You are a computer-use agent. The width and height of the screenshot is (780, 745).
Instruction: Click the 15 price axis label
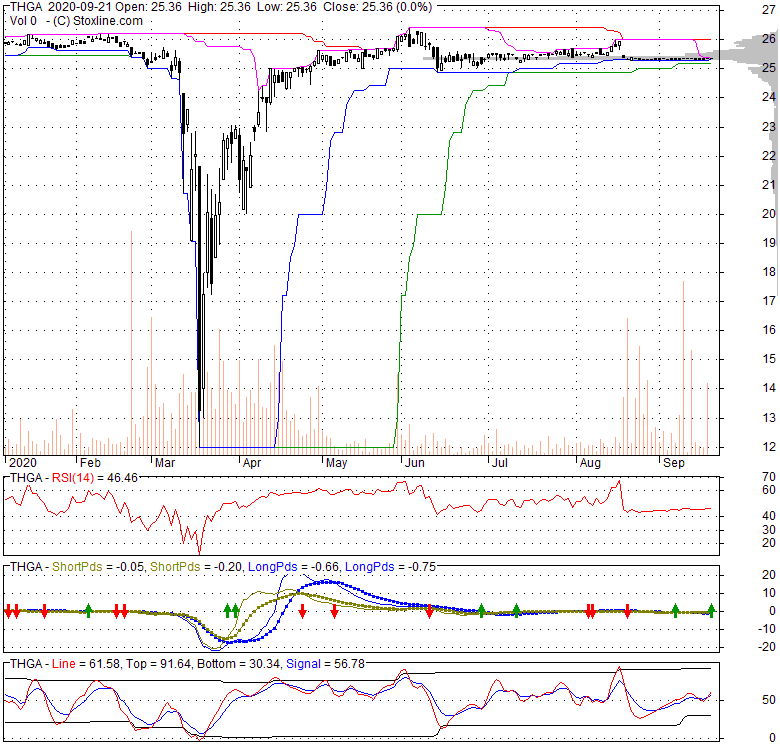(x=769, y=359)
